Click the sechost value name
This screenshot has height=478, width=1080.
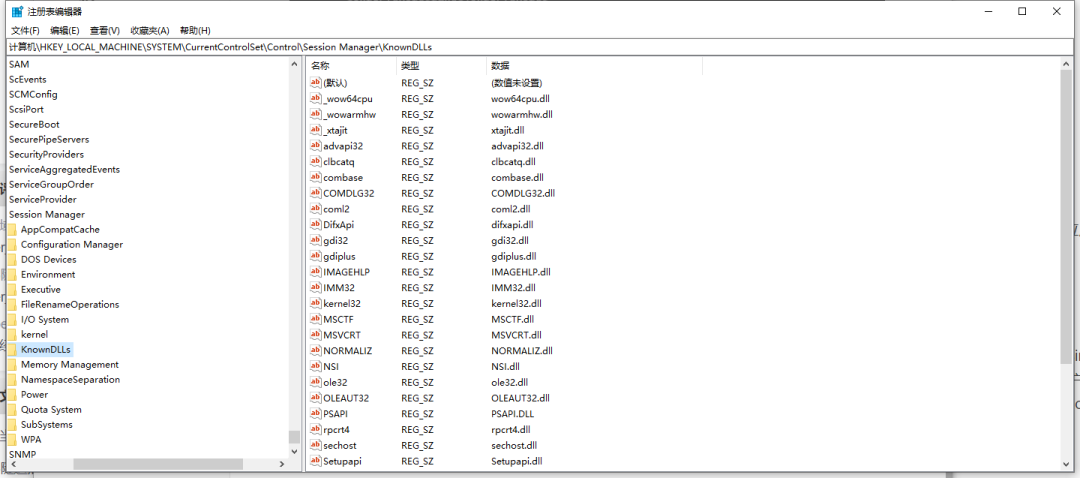coord(340,446)
